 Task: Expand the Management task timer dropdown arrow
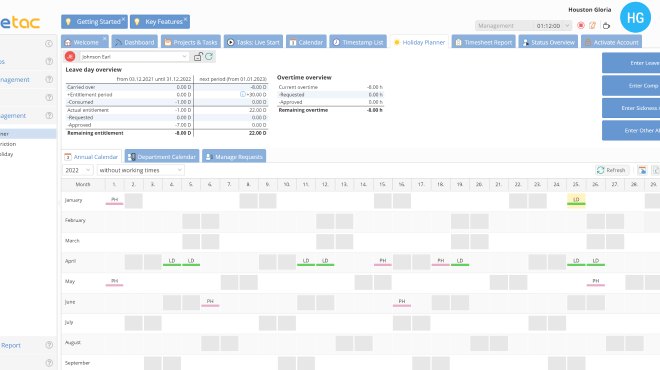[x=567, y=26]
